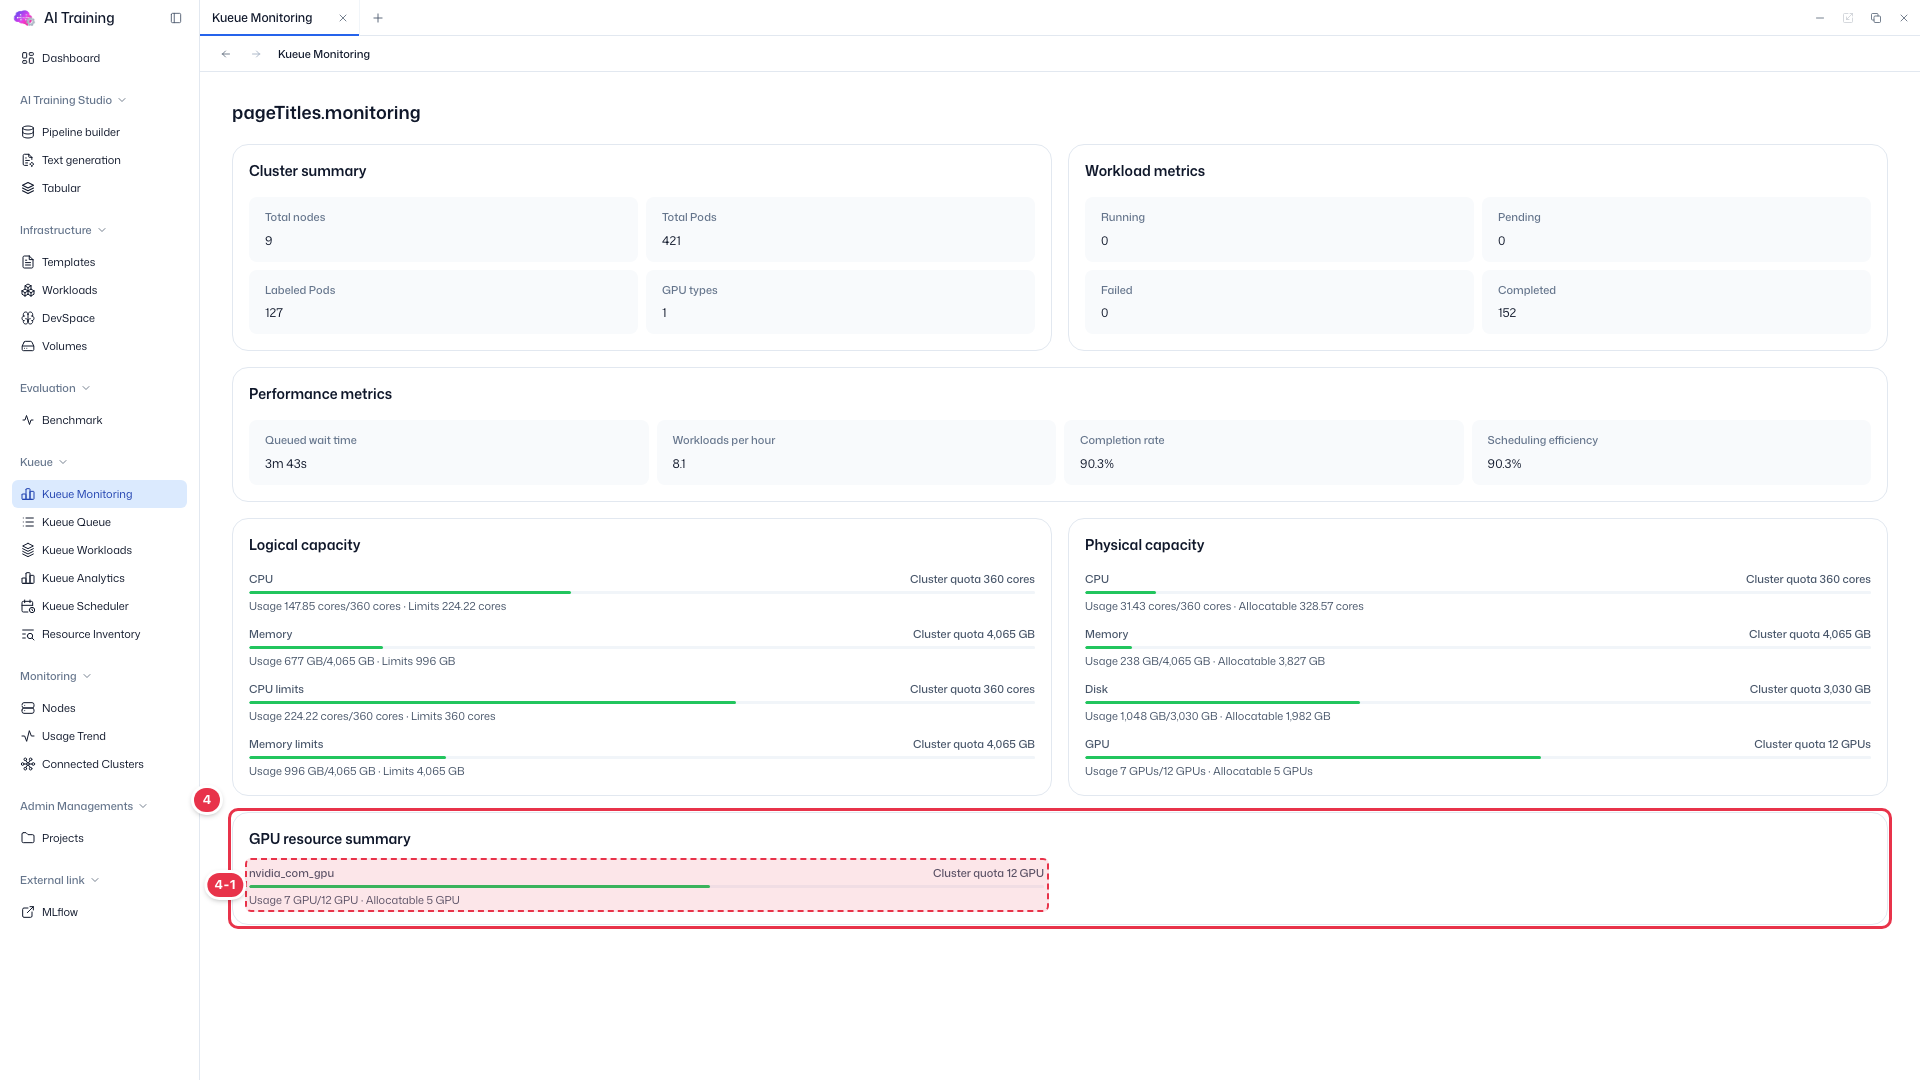Go back with the left arrow
The image size is (1920, 1080).
226,54
